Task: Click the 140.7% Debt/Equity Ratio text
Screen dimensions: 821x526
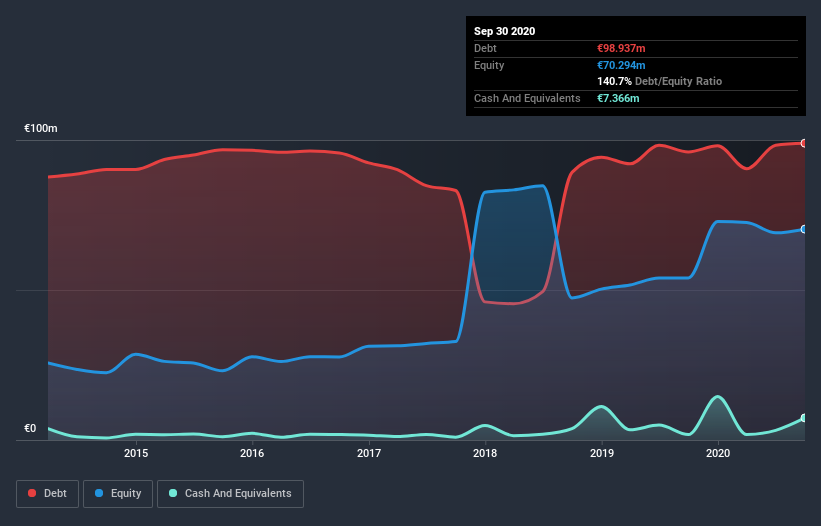Action: 659,82
